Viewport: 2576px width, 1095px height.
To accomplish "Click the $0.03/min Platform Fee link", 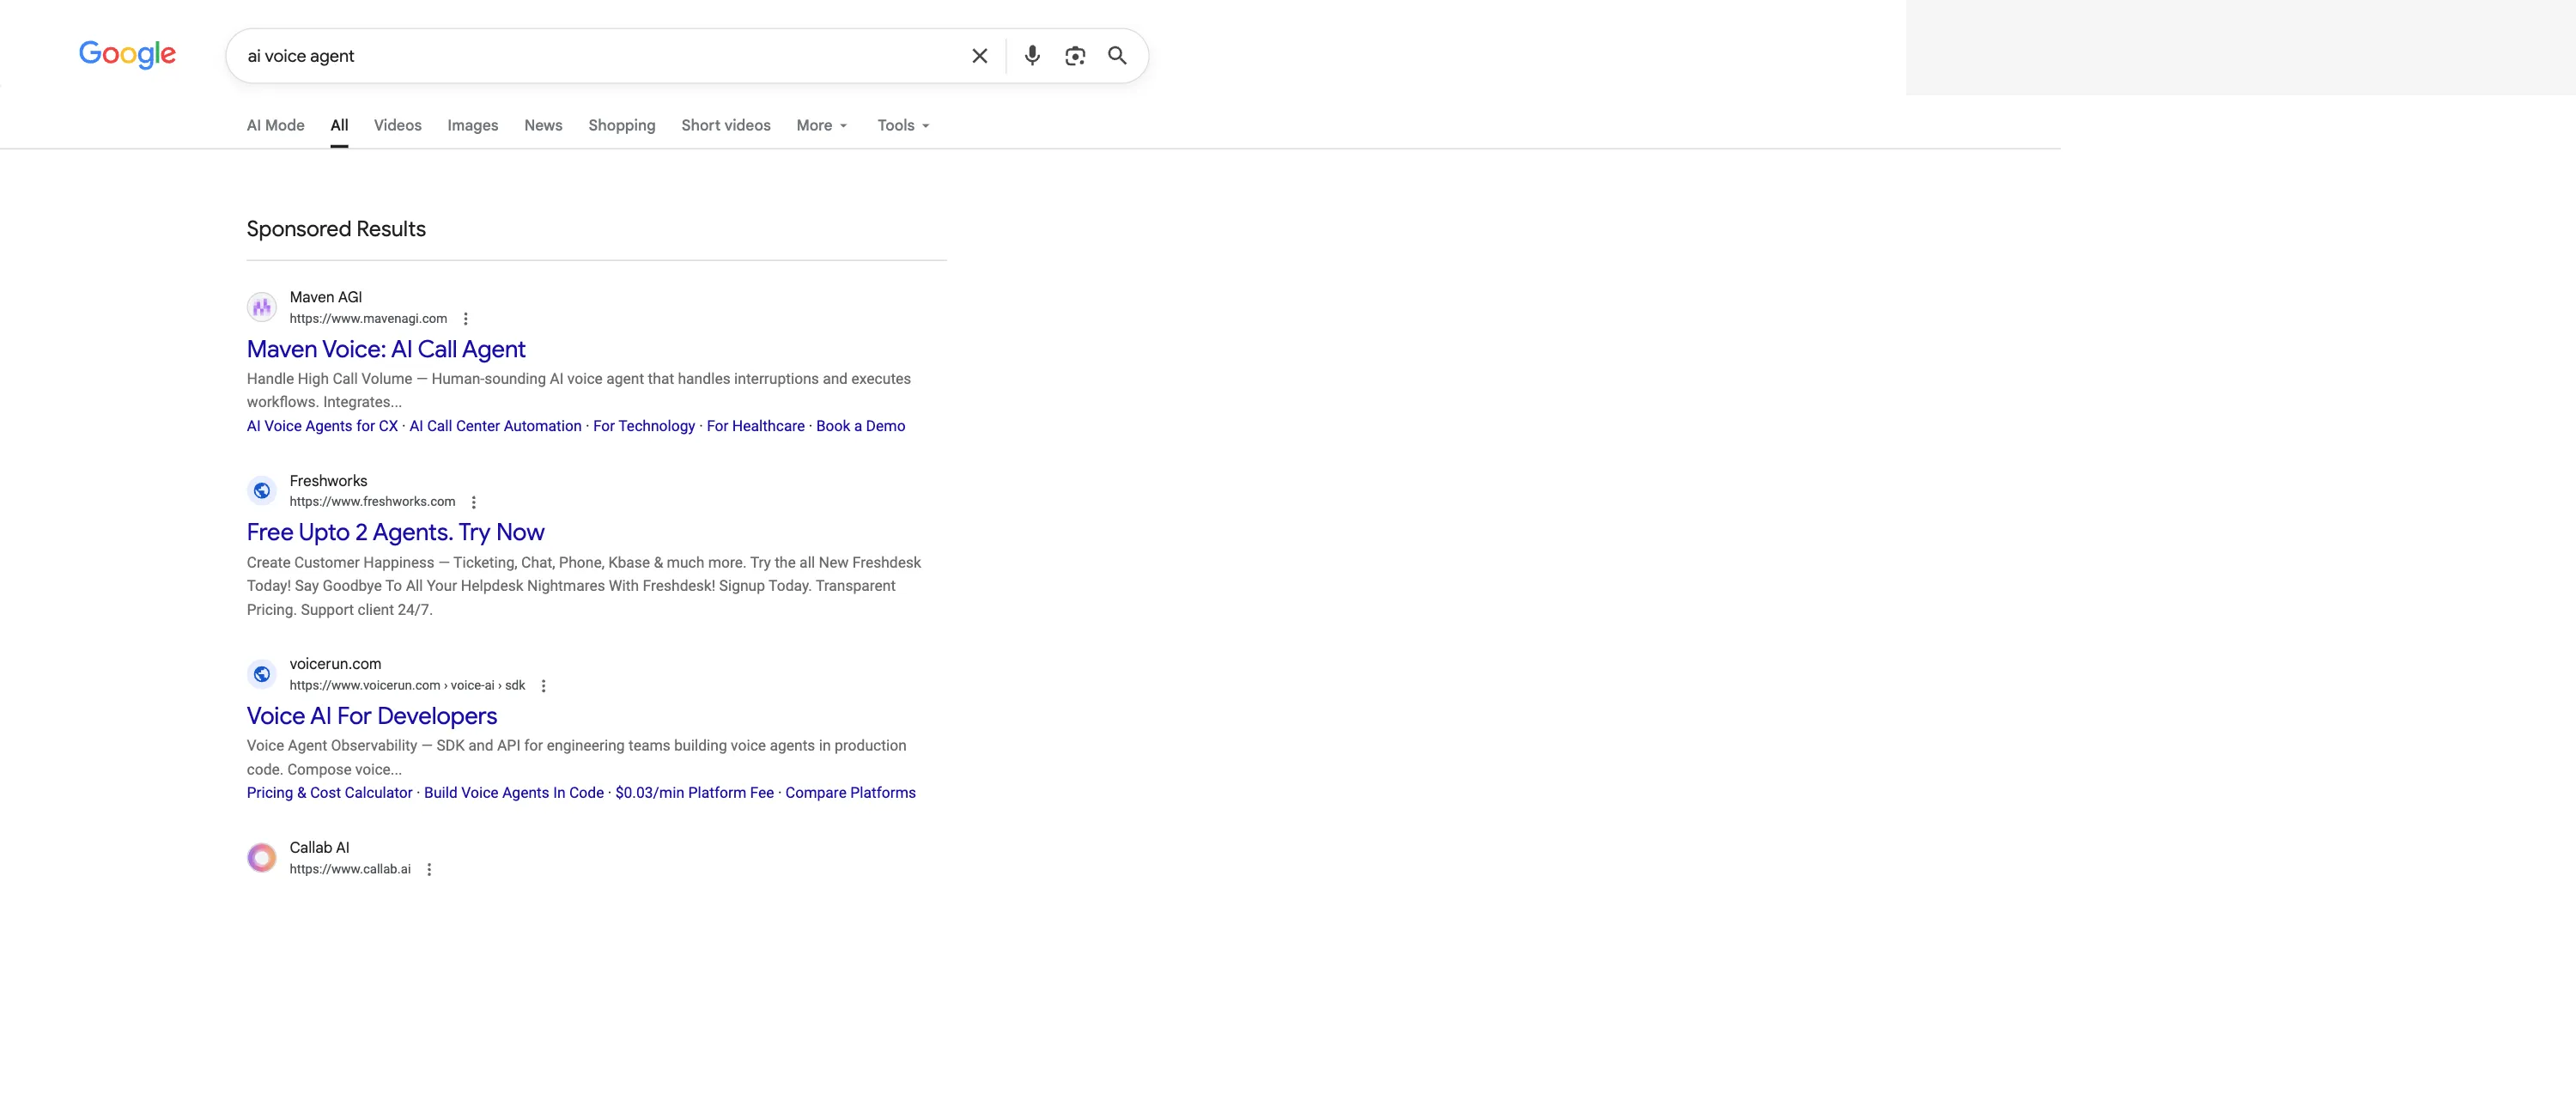I will [694, 792].
